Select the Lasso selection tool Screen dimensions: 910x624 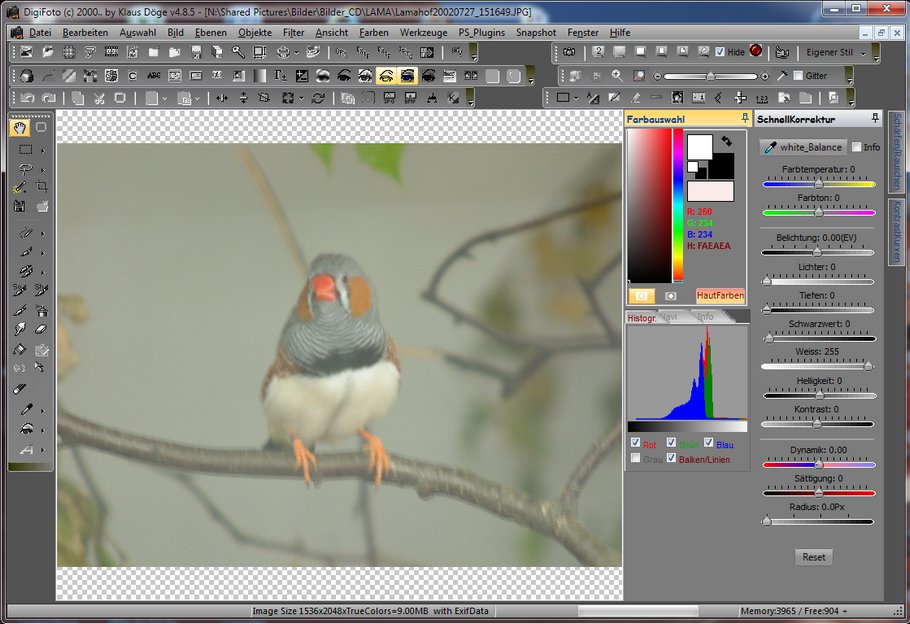pyautogui.click(x=25, y=168)
